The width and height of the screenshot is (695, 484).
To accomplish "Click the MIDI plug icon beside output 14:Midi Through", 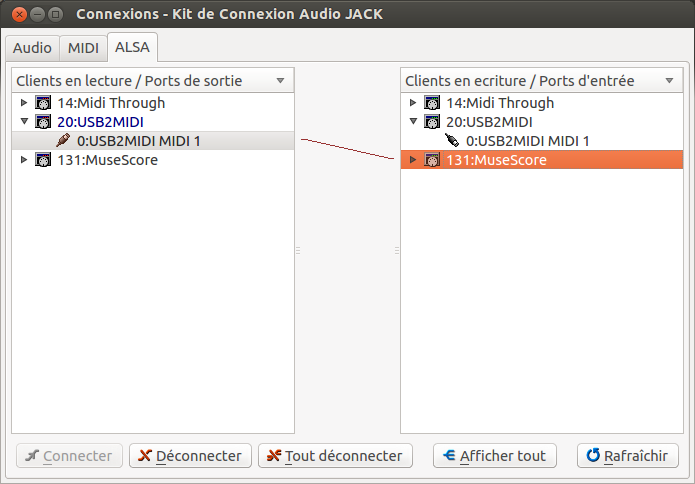I will pyautogui.click(x=43, y=103).
